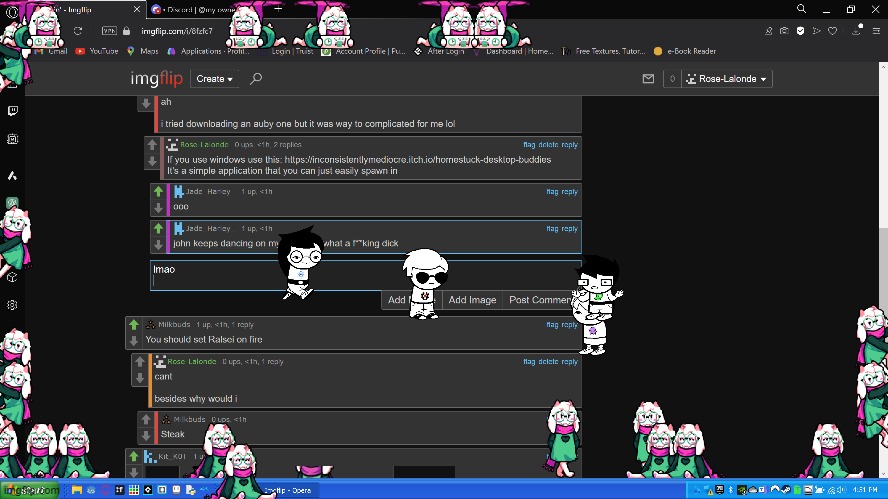Upvote the Kit_Kat comment
This screenshot has height=499, width=888.
pyautogui.click(x=134, y=456)
